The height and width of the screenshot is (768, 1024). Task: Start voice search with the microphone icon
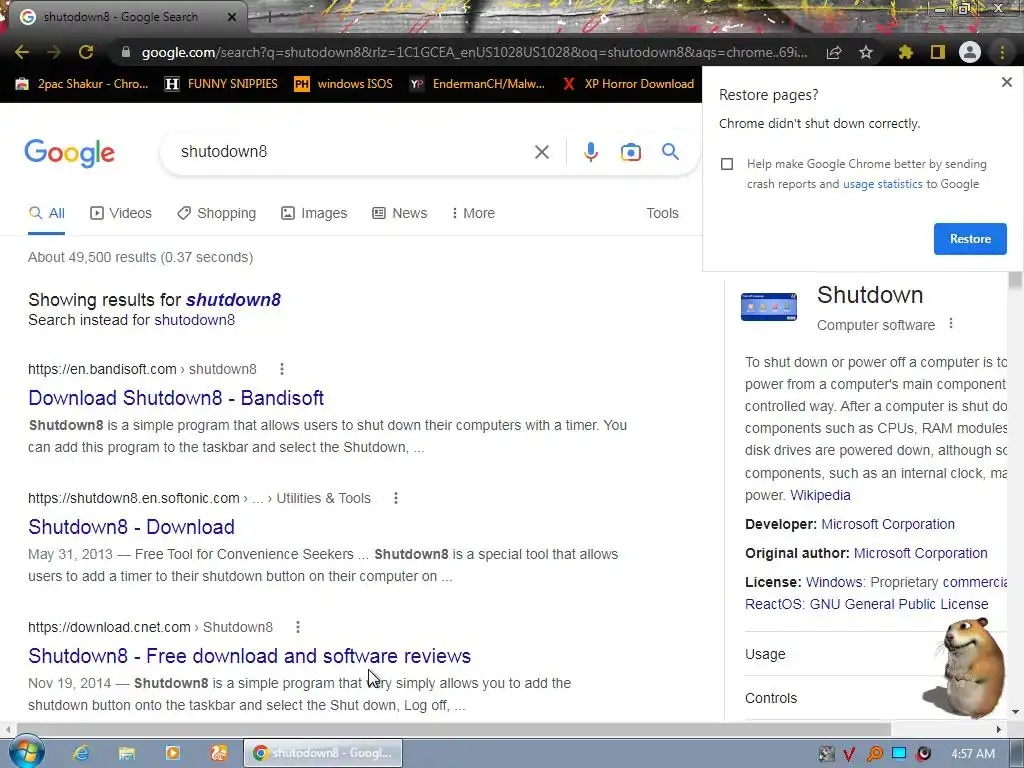click(590, 152)
